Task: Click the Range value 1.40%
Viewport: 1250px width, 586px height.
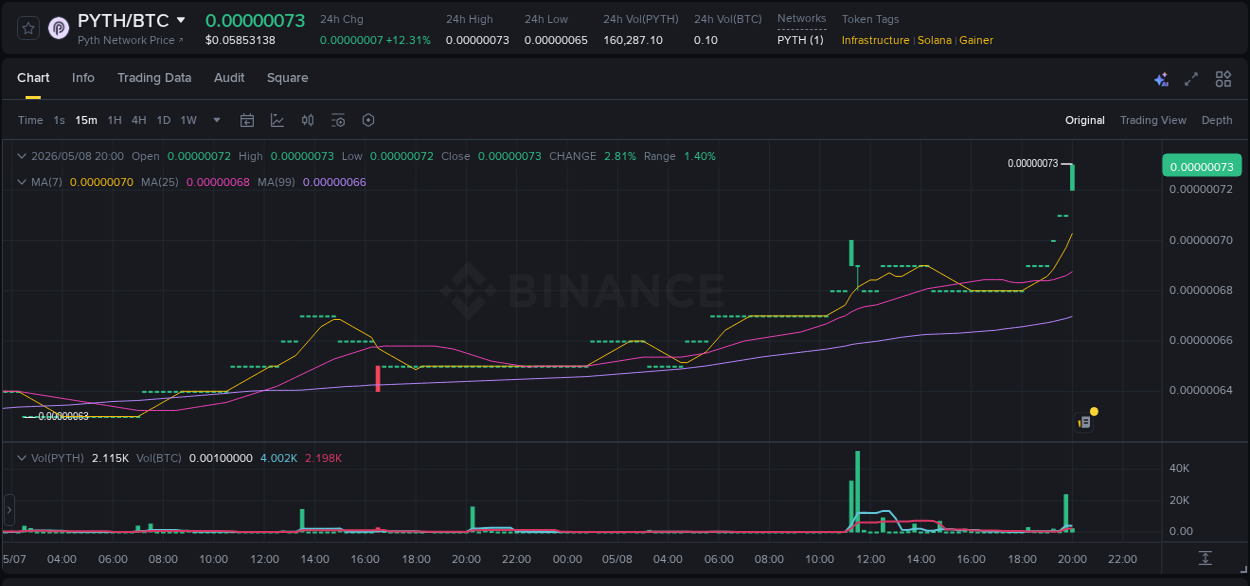Action: (x=700, y=156)
